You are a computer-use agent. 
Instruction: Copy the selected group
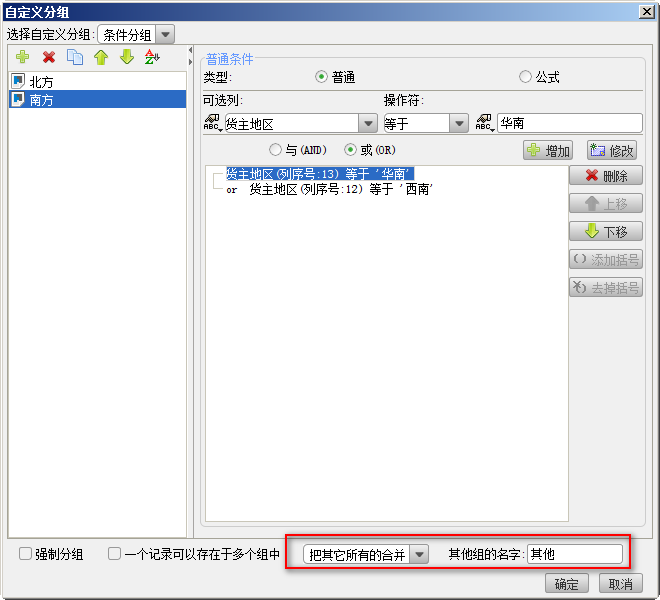[75, 57]
